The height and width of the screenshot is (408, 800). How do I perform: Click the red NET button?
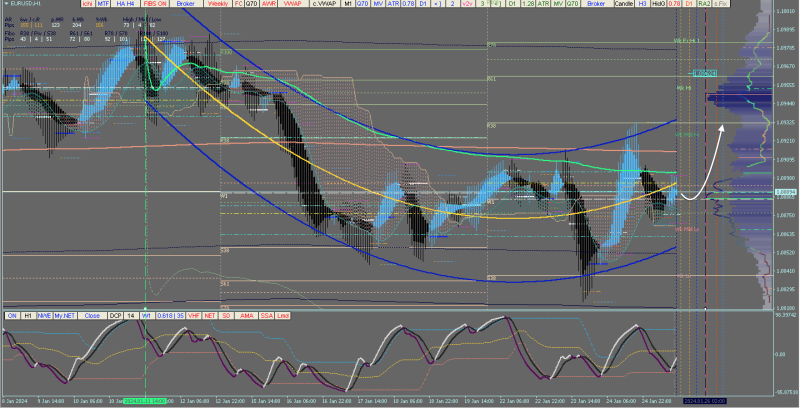pos(210,316)
